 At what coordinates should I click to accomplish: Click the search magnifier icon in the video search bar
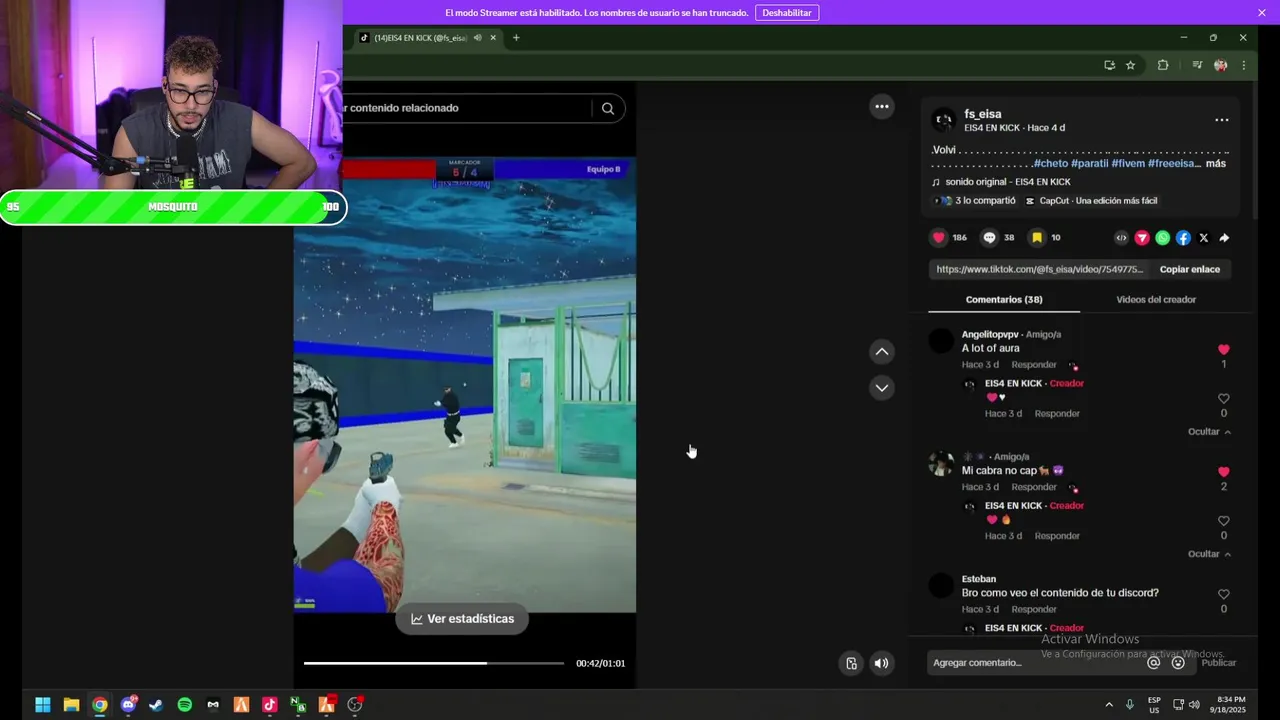[x=607, y=108]
